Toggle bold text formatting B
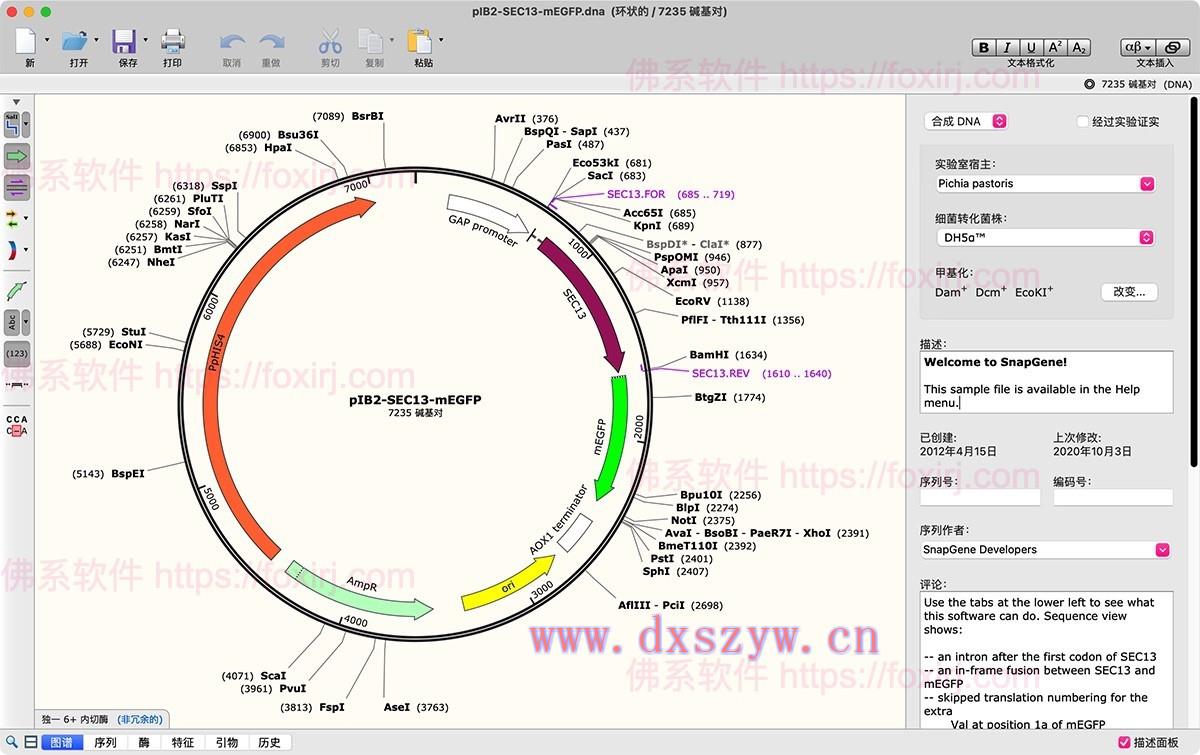The height and width of the screenshot is (755, 1200). coord(984,48)
